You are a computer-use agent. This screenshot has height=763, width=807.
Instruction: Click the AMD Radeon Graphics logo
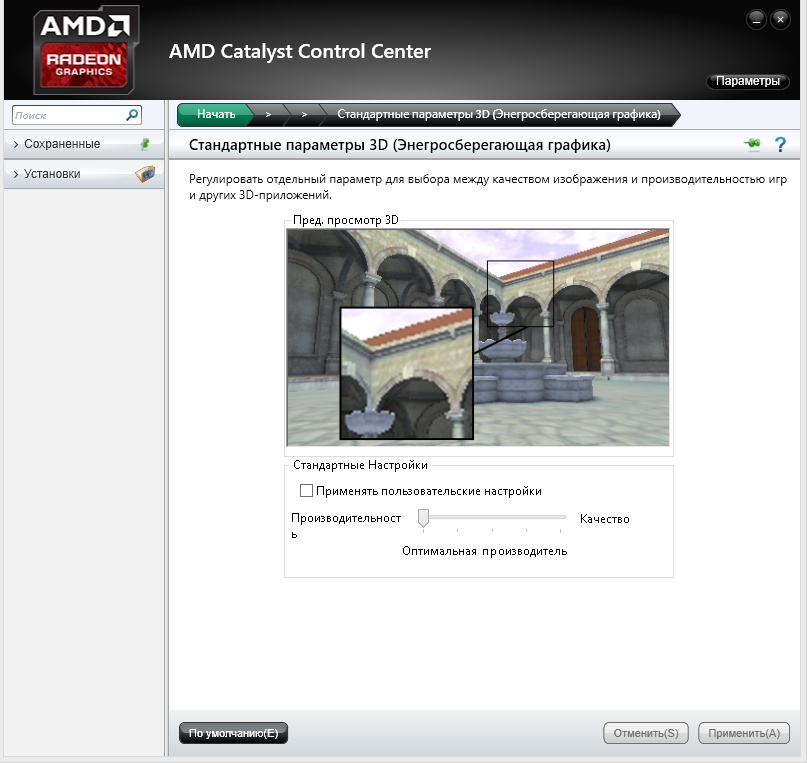pos(86,50)
